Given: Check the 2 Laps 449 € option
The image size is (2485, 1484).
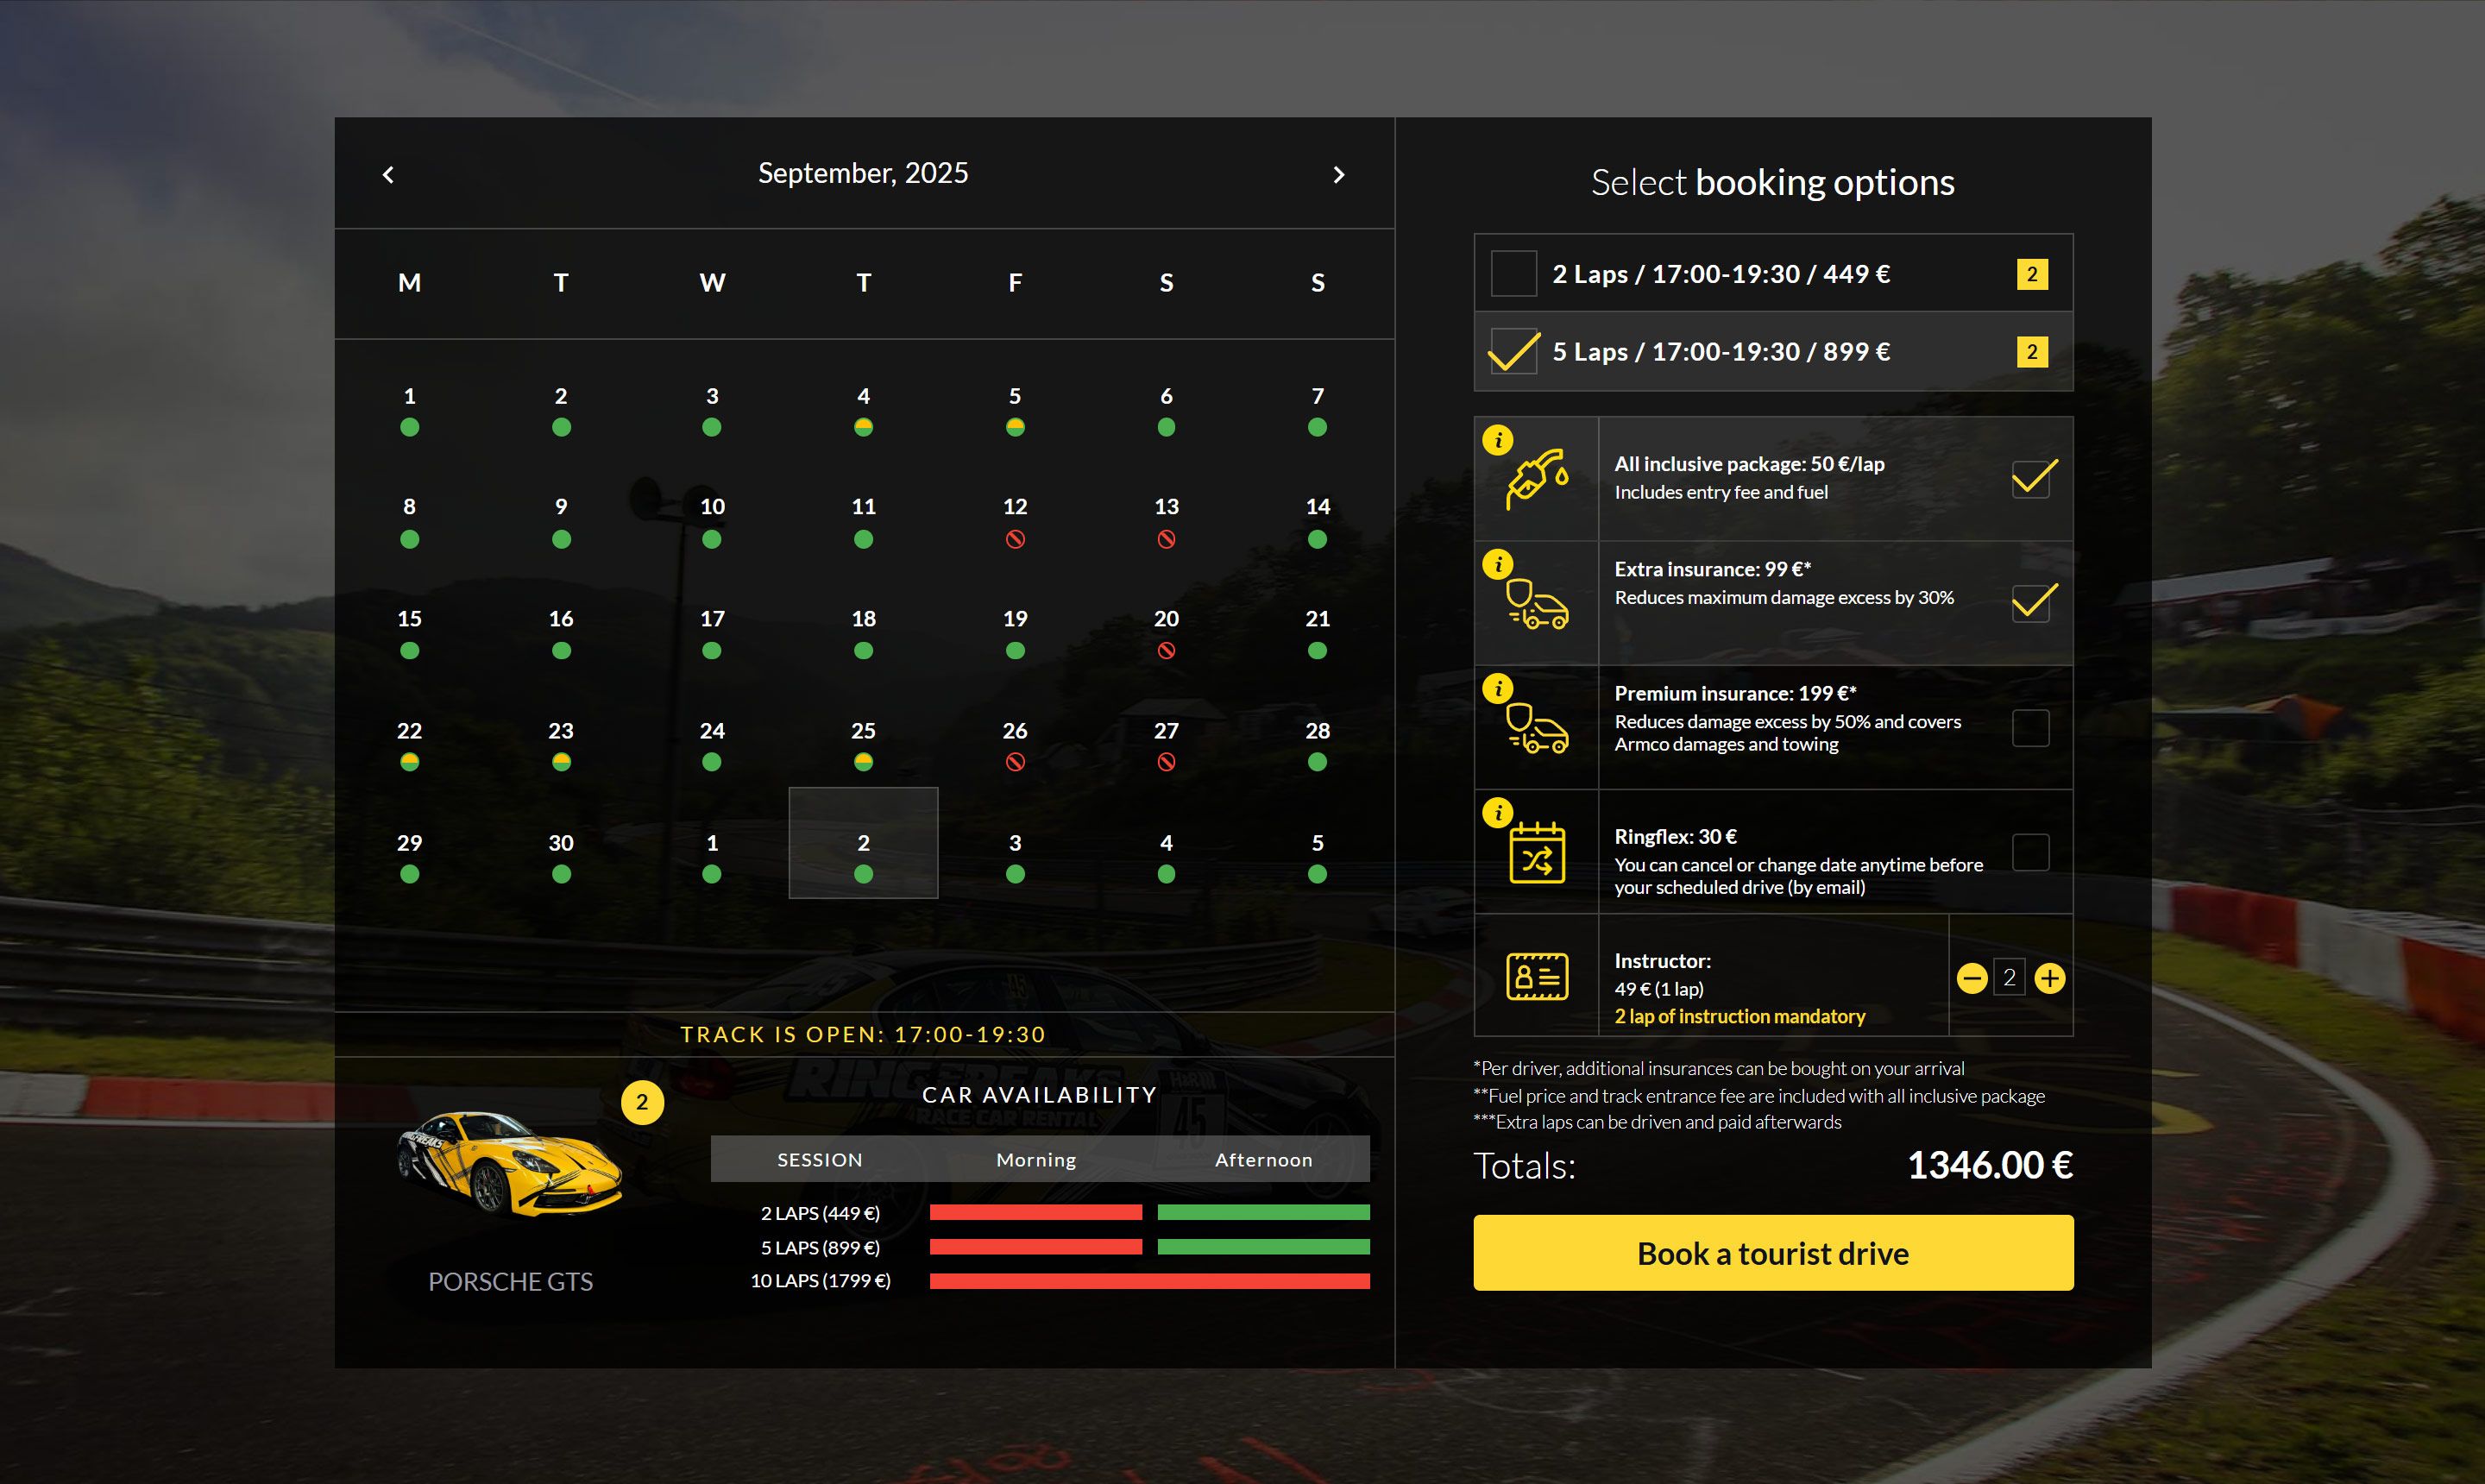Looking at the screenshot, I should pyautogui.click(x=1513, y=274).
